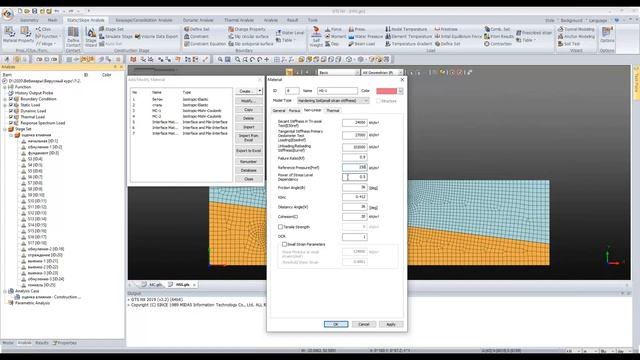Switch to the Porous tab in Material dialog
This screenshot has width=640, height=360.
(294, 111)
